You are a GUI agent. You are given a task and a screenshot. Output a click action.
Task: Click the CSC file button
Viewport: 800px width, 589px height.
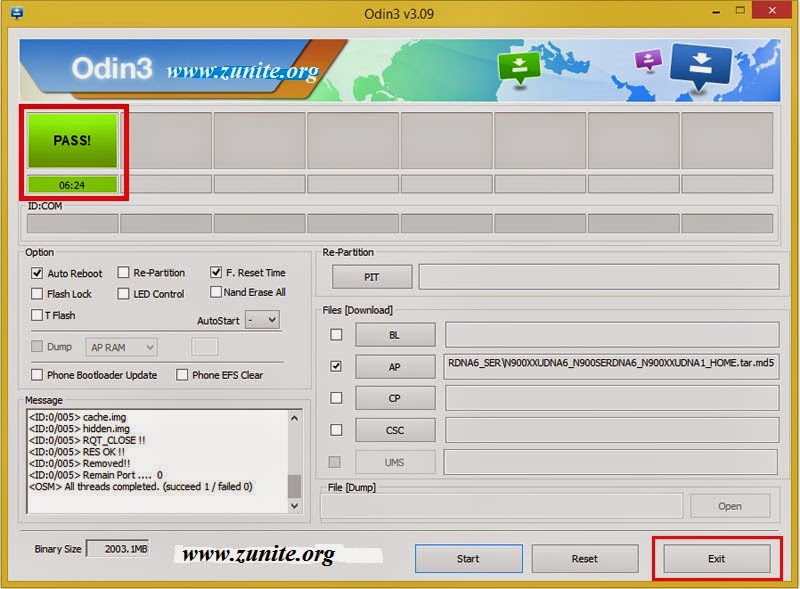(395, 430)
